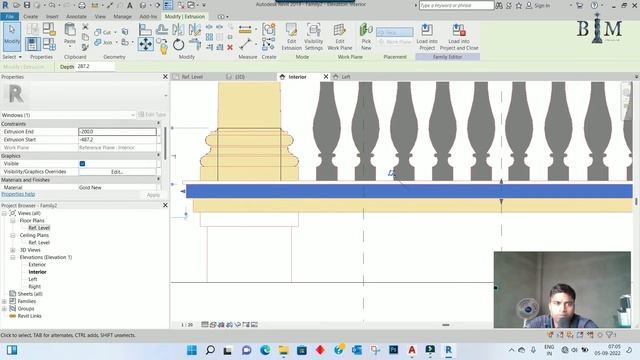This screenshot has width=640, height=360.
Task: Click the 1:20 view scale
Action: (x=187, y=325)
